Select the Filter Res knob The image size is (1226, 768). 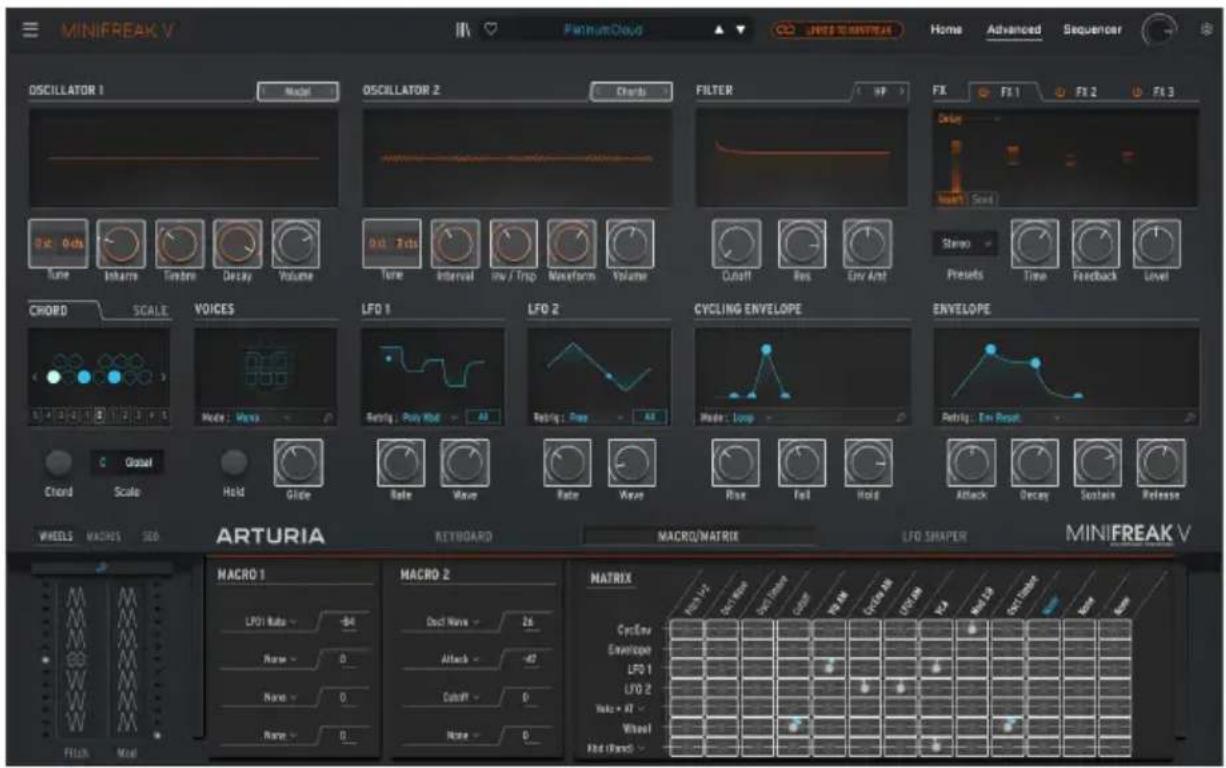802,244
